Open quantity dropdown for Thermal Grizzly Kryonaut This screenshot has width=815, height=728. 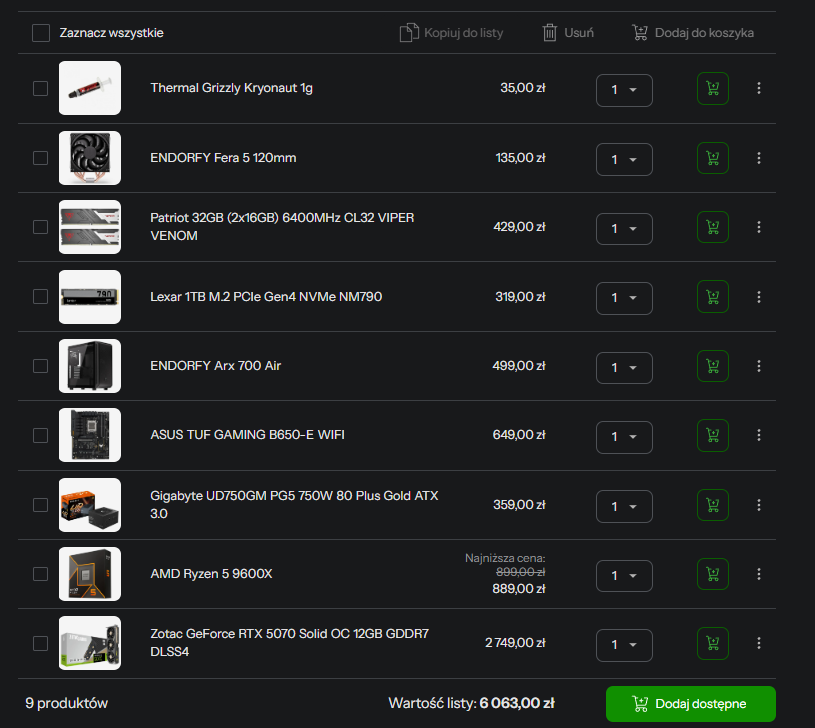click(624, 90)
